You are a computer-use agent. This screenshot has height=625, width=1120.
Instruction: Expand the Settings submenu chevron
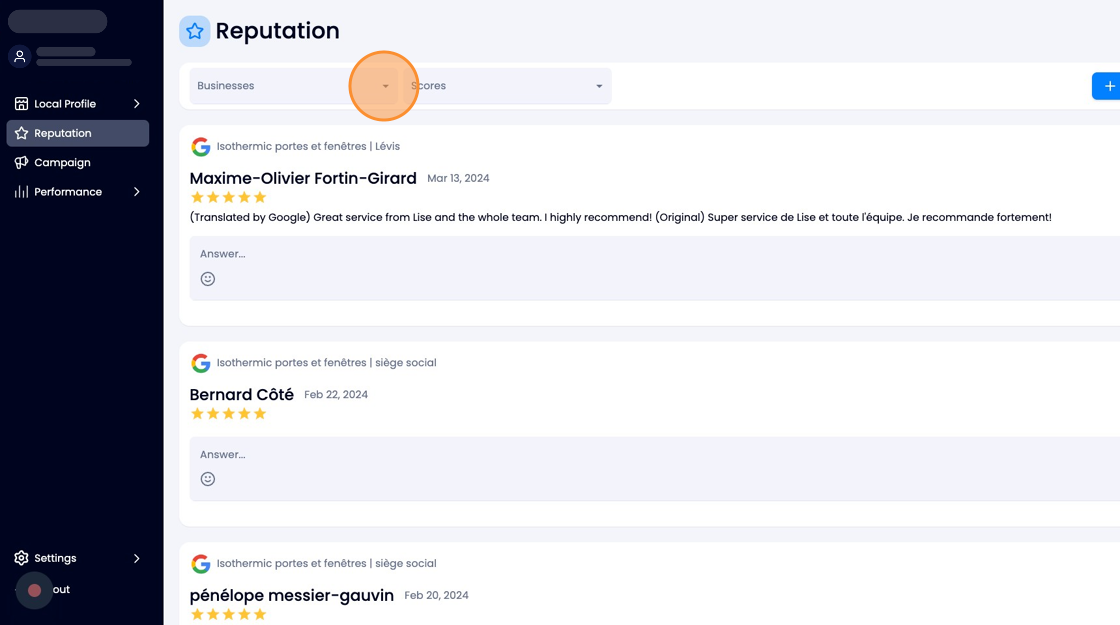[136, 558]
